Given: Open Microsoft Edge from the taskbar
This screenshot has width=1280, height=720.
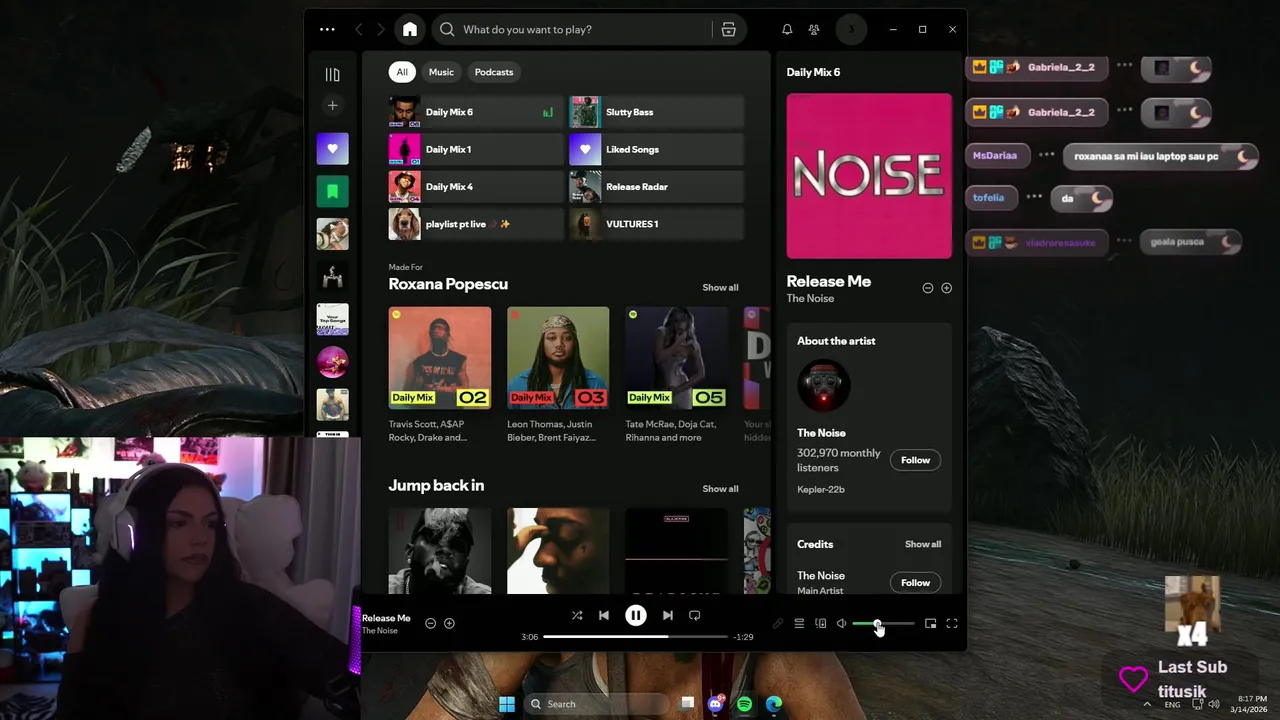Looking at the screenshot, I should point(774,704).
